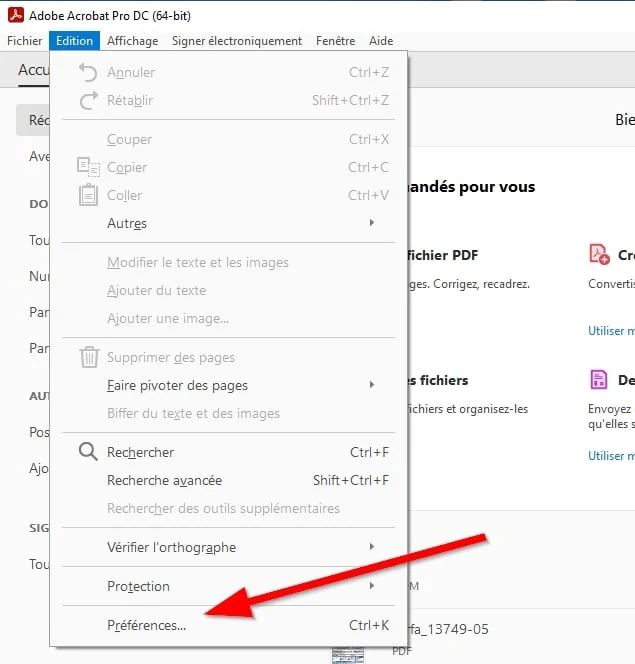Open the Aide menu

[x=381, y=41]
